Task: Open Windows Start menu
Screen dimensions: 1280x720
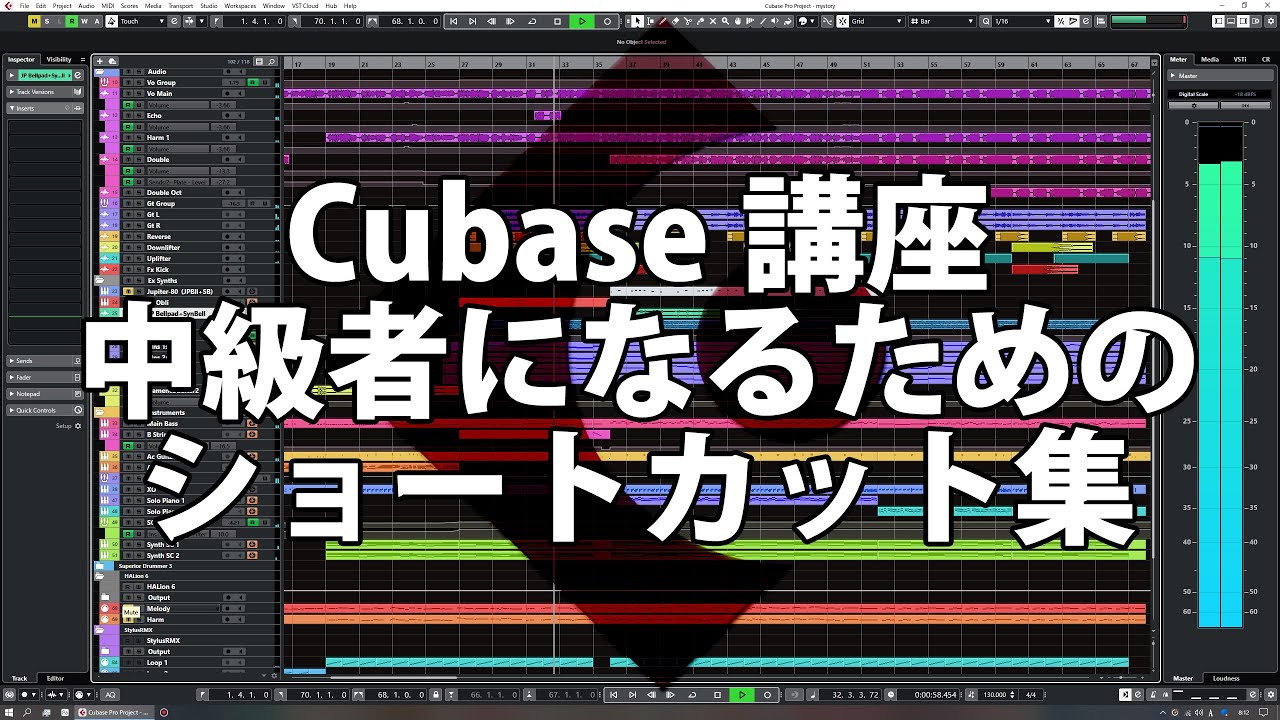Action: tap(9, 712)
